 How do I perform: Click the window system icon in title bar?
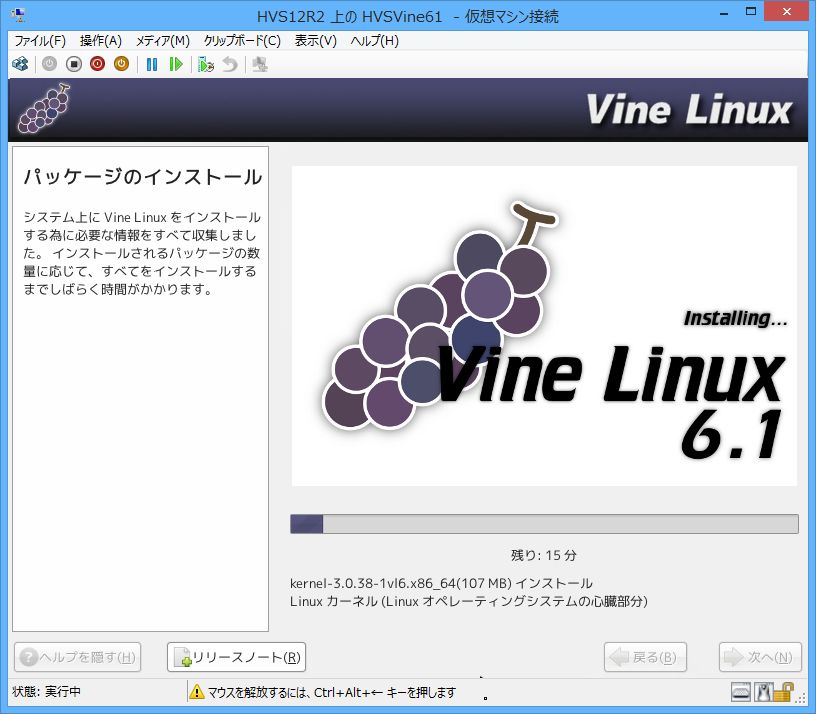pyautogui.click(x=19, y=15)
